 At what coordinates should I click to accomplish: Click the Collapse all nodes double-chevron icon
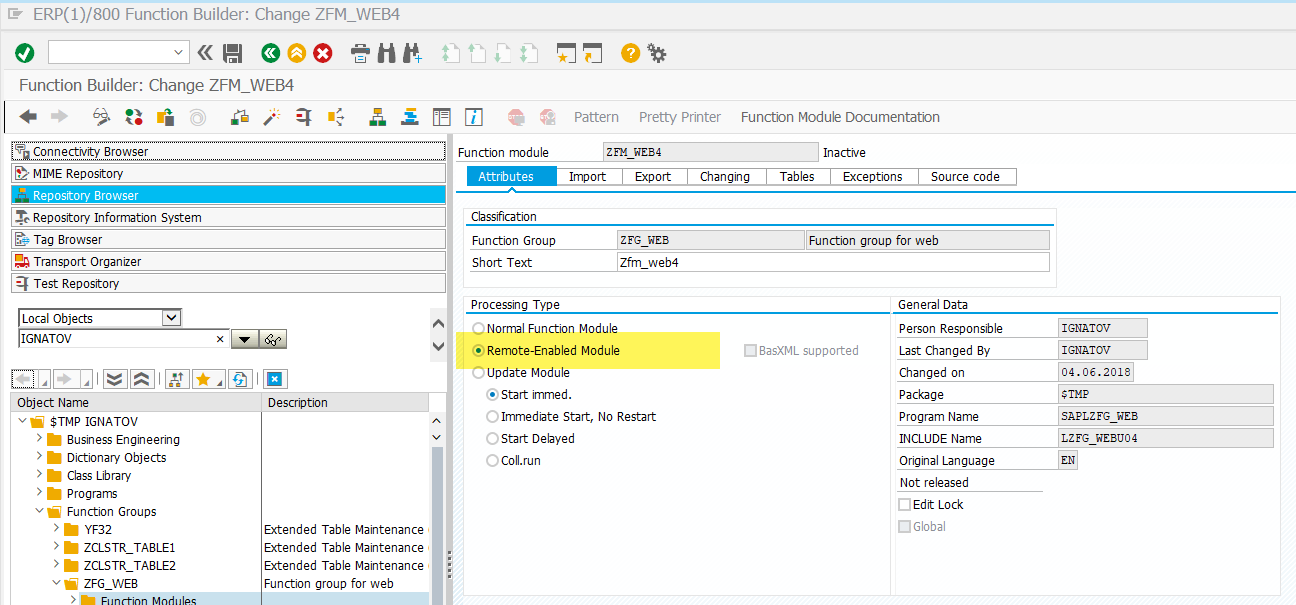[x=141, y=379]
